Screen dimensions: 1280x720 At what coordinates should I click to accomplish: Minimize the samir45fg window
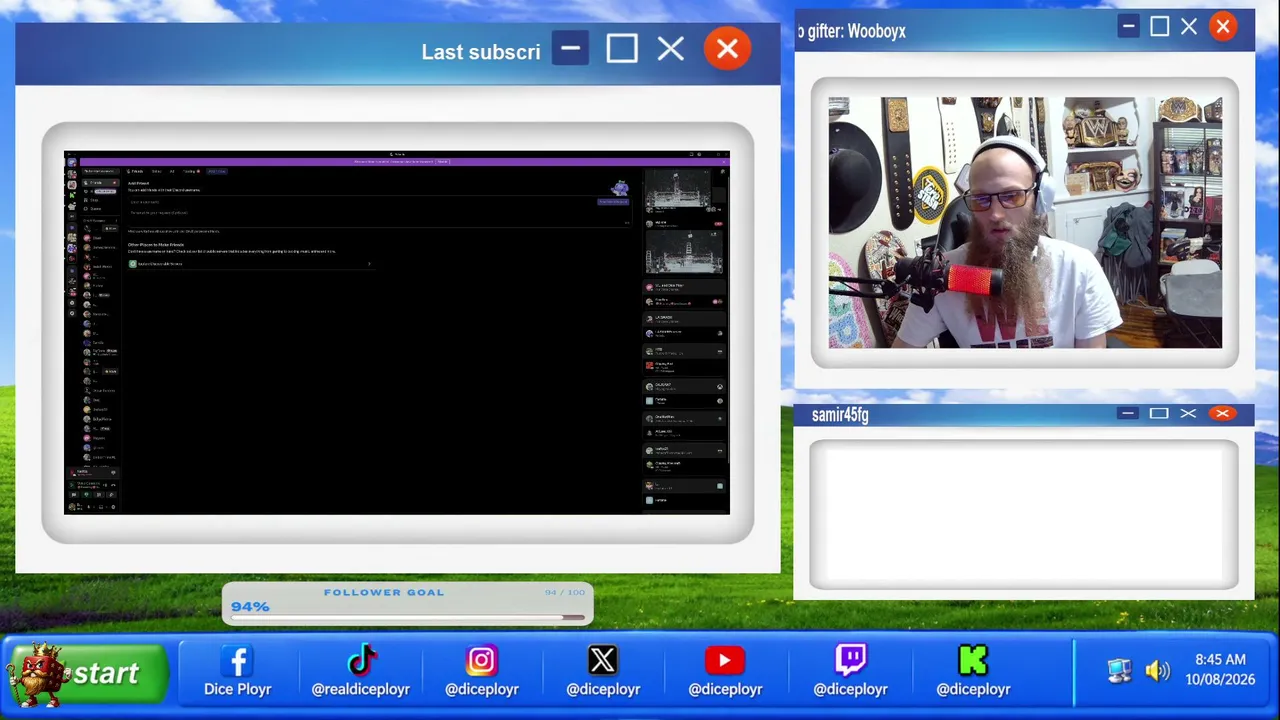click(x=1128, y=413)
